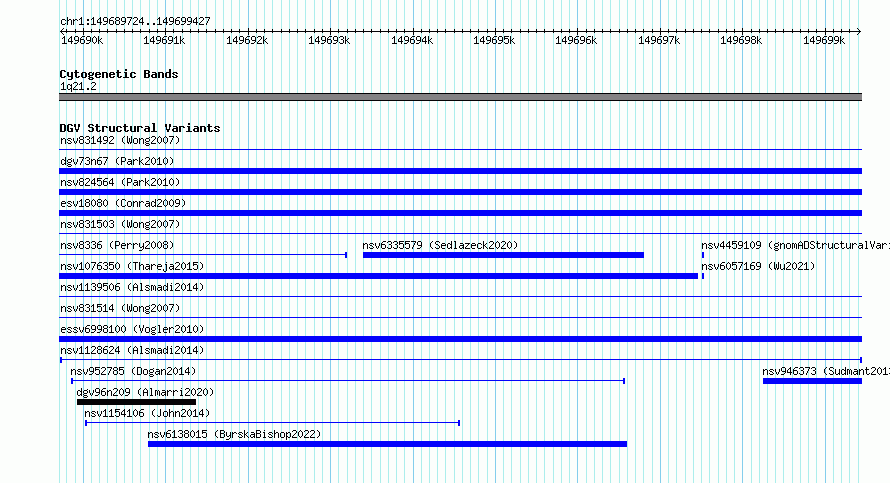
Task: Click the 149695k ruler tick label
Action: tap(494, 40)
